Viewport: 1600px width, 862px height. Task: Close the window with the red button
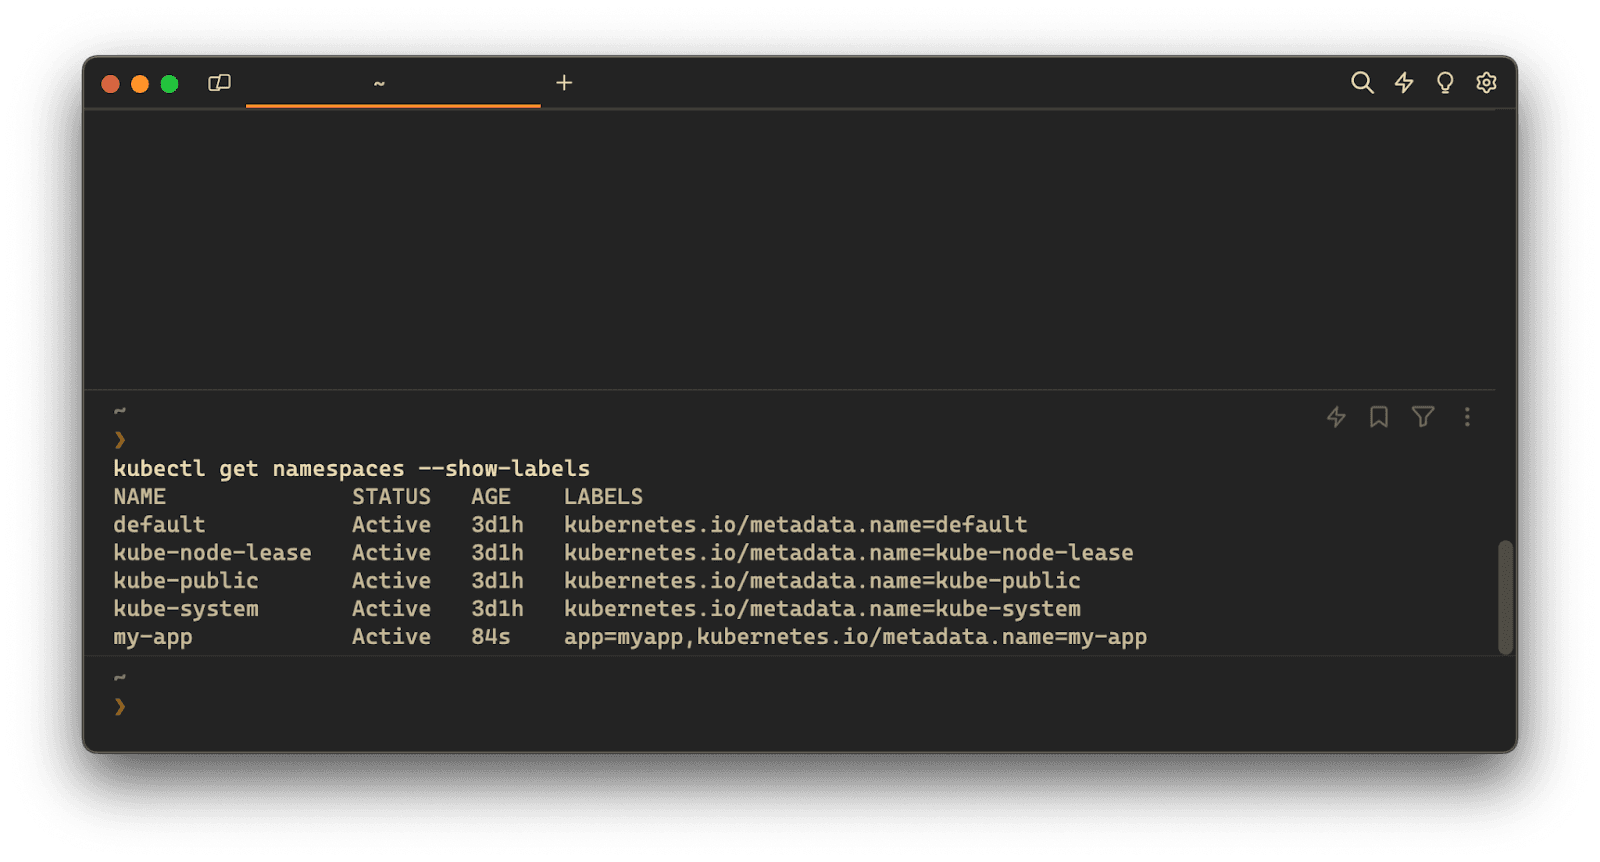pyautogui.click(x=111, y=84)
